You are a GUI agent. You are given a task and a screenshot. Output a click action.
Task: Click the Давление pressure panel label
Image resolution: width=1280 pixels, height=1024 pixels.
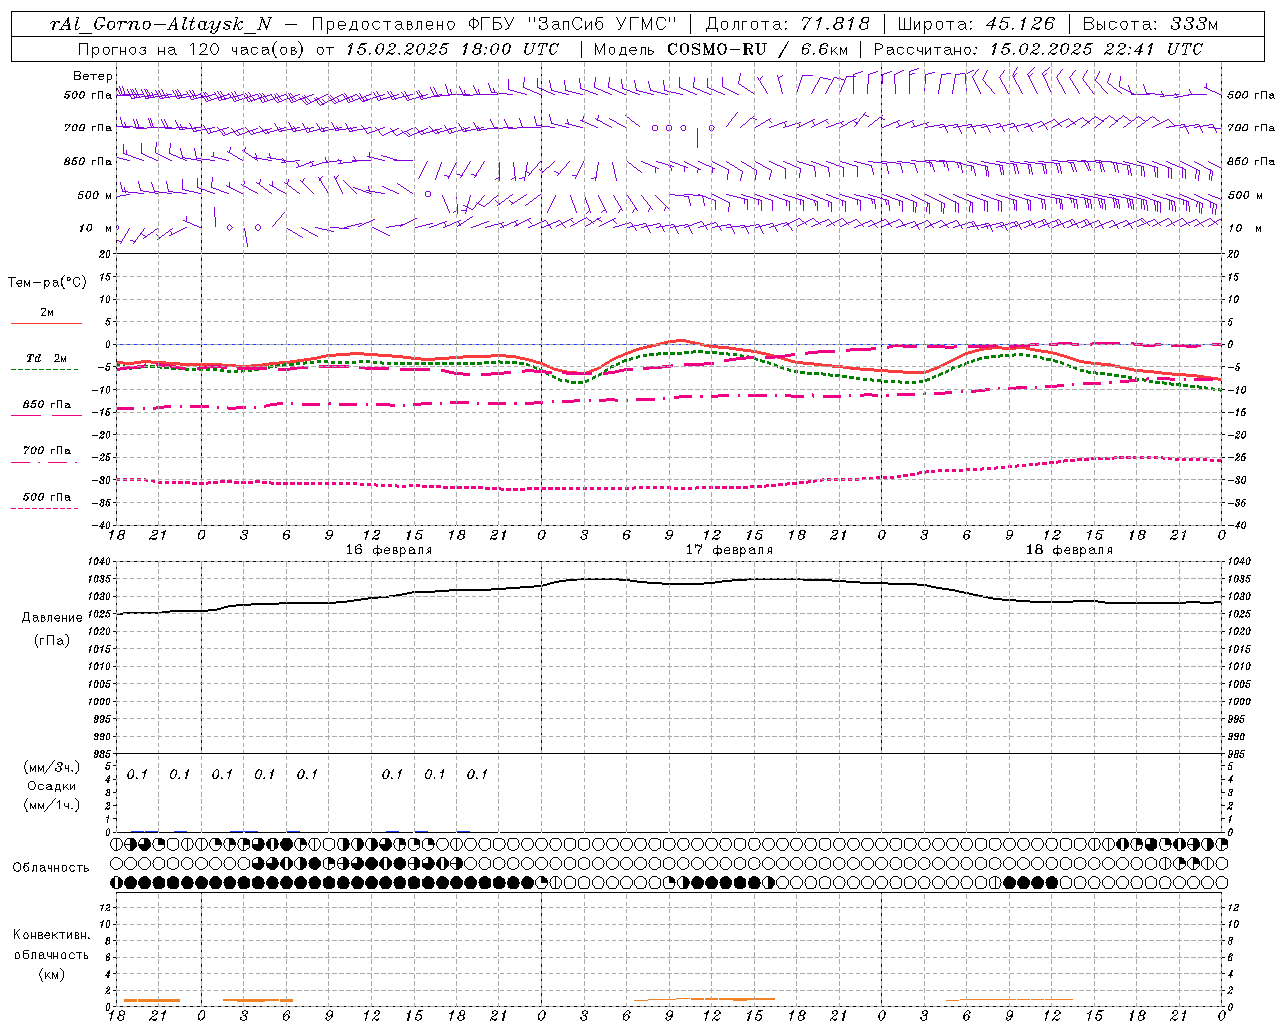(x=52, y=618)
